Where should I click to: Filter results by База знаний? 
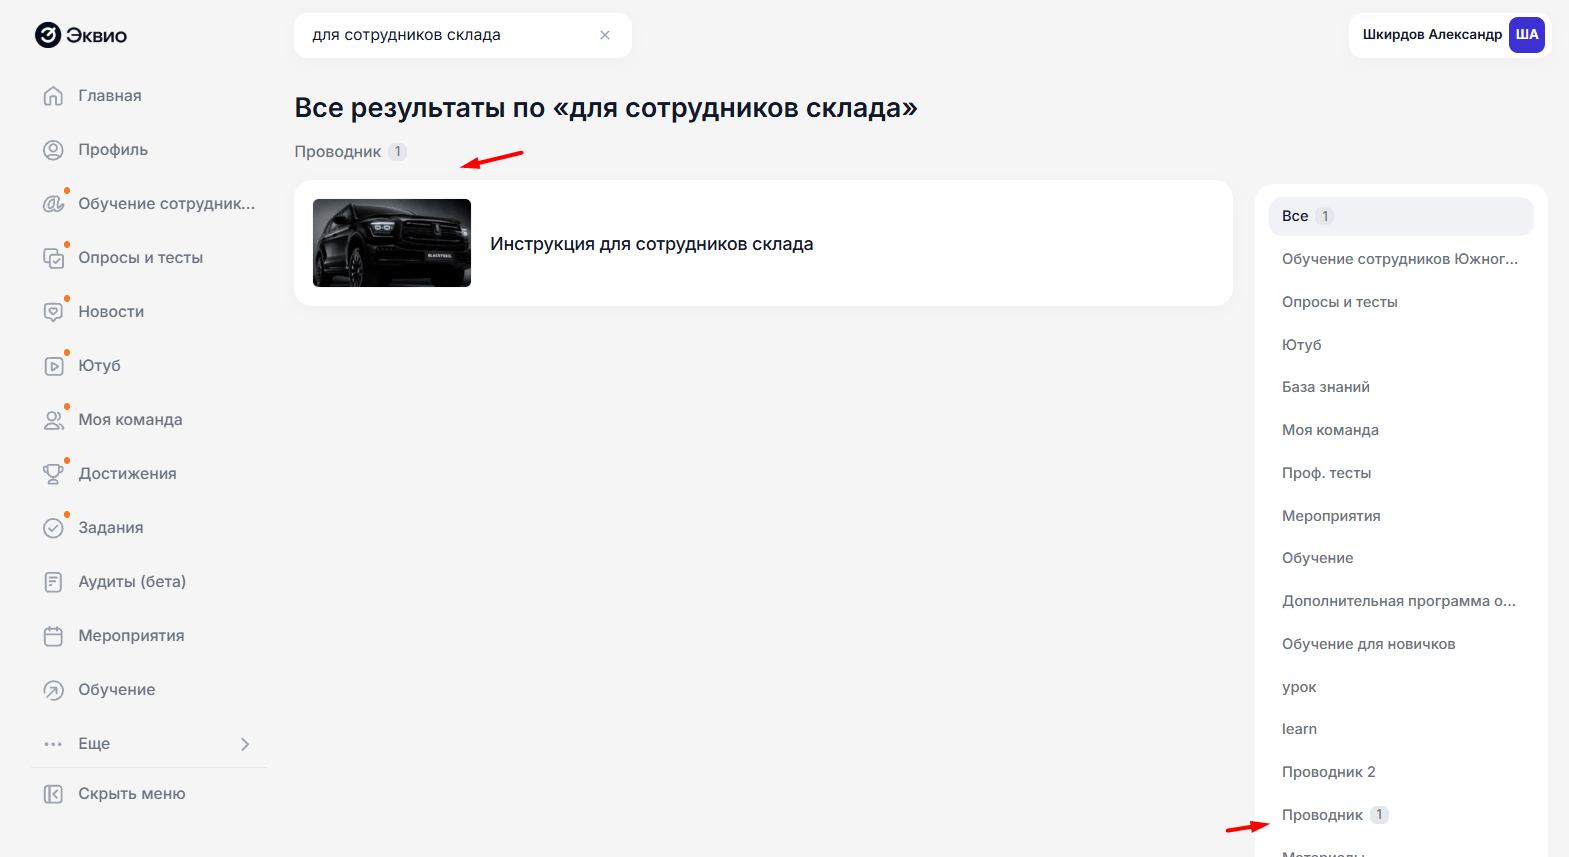(1325, 387)
